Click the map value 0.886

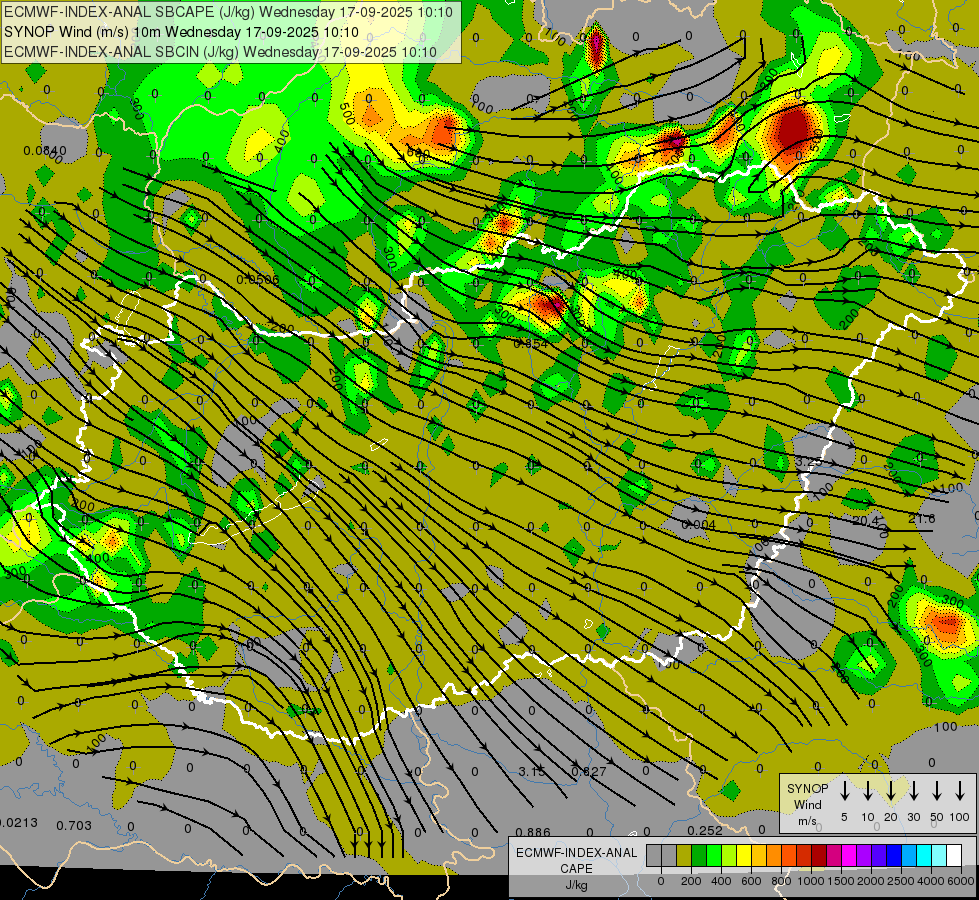(x=534, y=832)
